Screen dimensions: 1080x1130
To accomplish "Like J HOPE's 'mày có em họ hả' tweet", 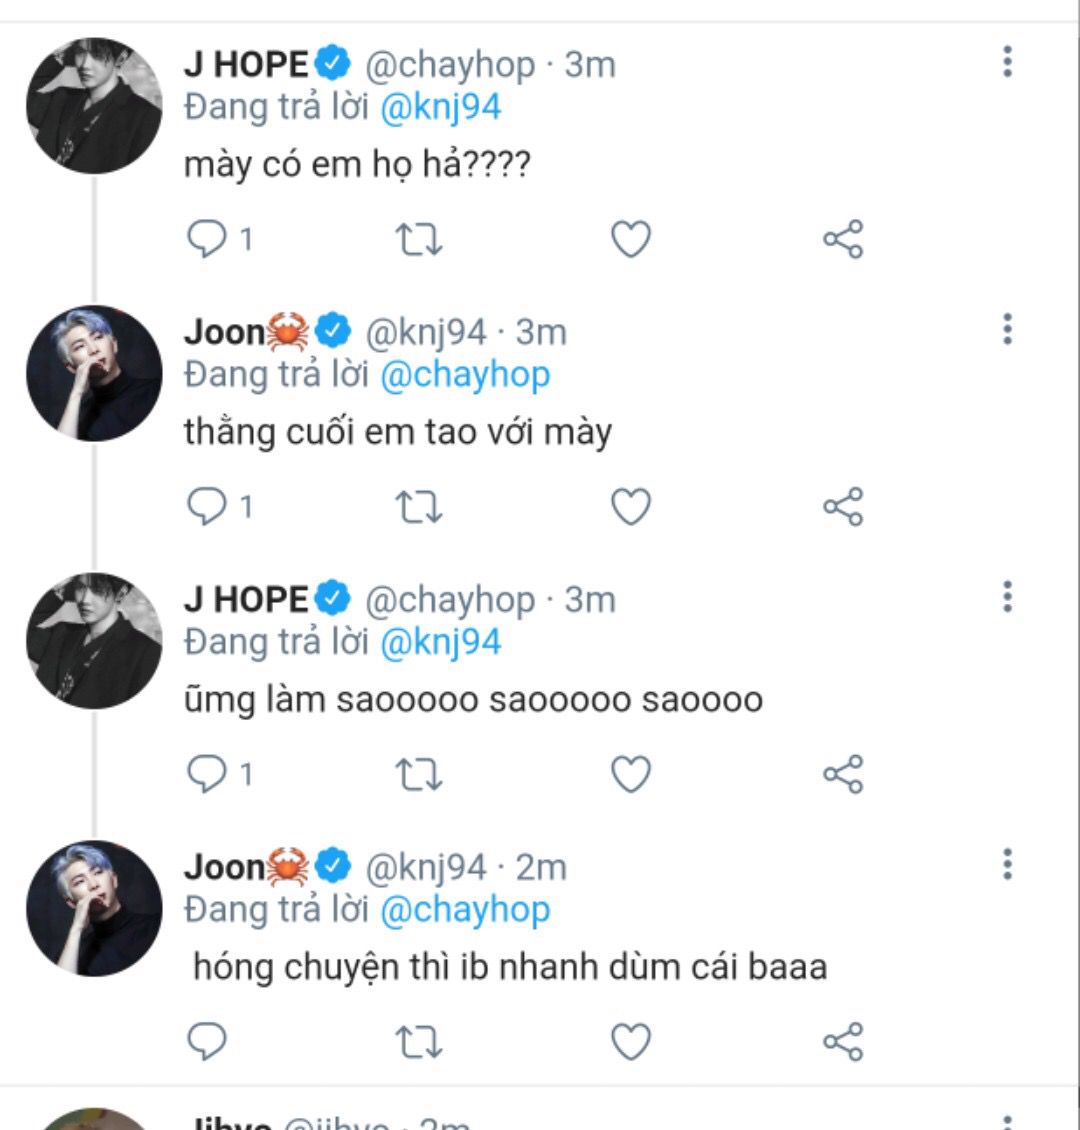I will point(631,239).
